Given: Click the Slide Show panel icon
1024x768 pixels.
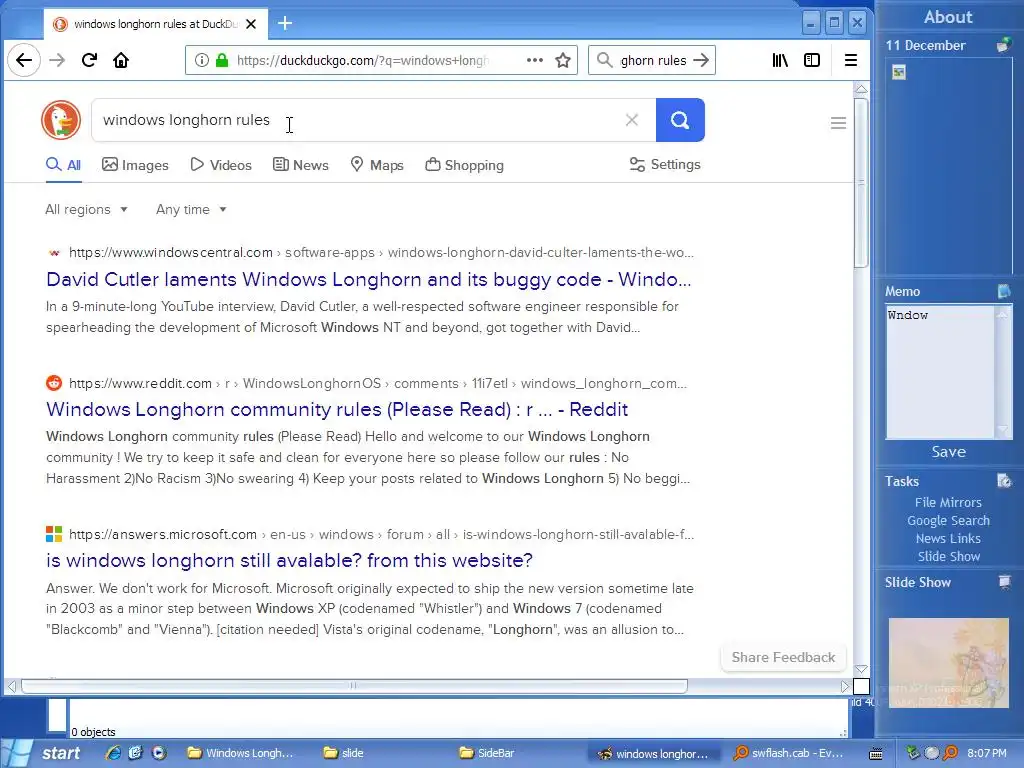Looking at the screenshot, I should 1004,582.
